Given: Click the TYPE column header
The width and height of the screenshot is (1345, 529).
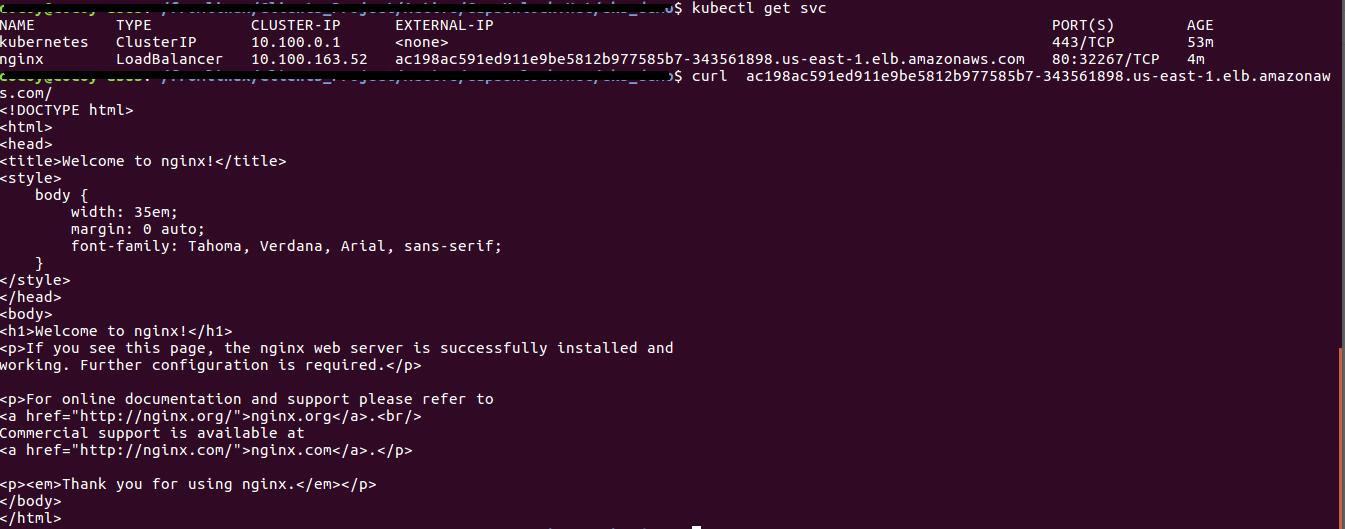Looking at the screenshot, I should click(x=134, y=25).
